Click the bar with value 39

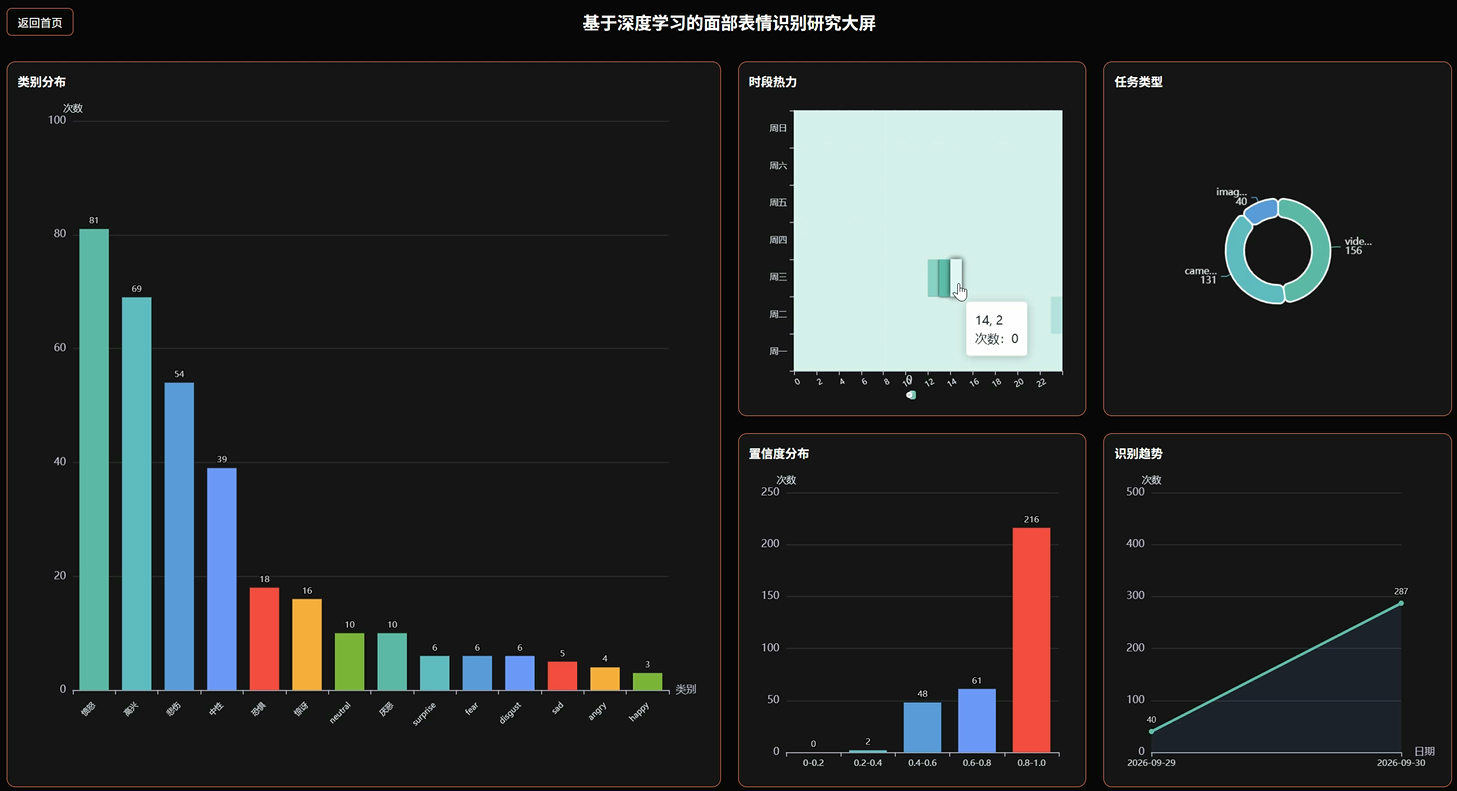(x=222, y=579)
